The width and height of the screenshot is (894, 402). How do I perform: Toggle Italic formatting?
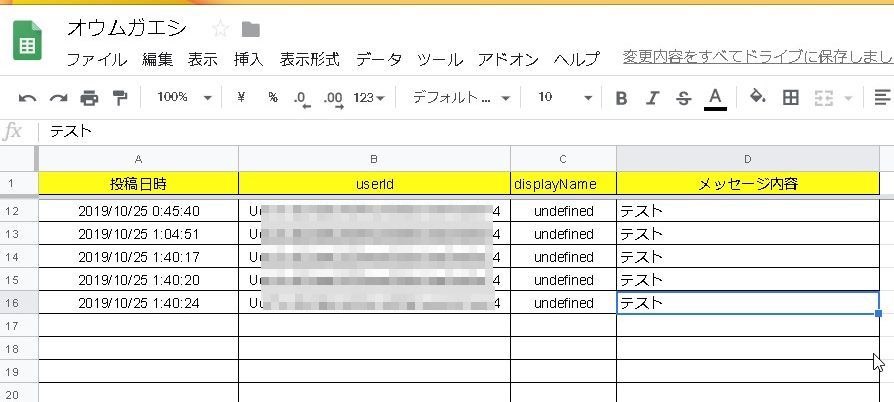pyautogui.click(x=652, y=98)
